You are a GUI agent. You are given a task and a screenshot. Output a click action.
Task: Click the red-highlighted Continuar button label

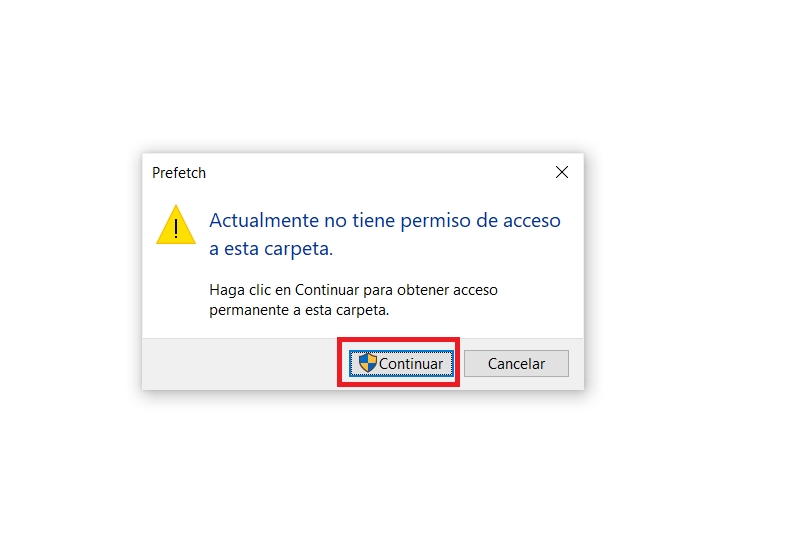[411, 364]
